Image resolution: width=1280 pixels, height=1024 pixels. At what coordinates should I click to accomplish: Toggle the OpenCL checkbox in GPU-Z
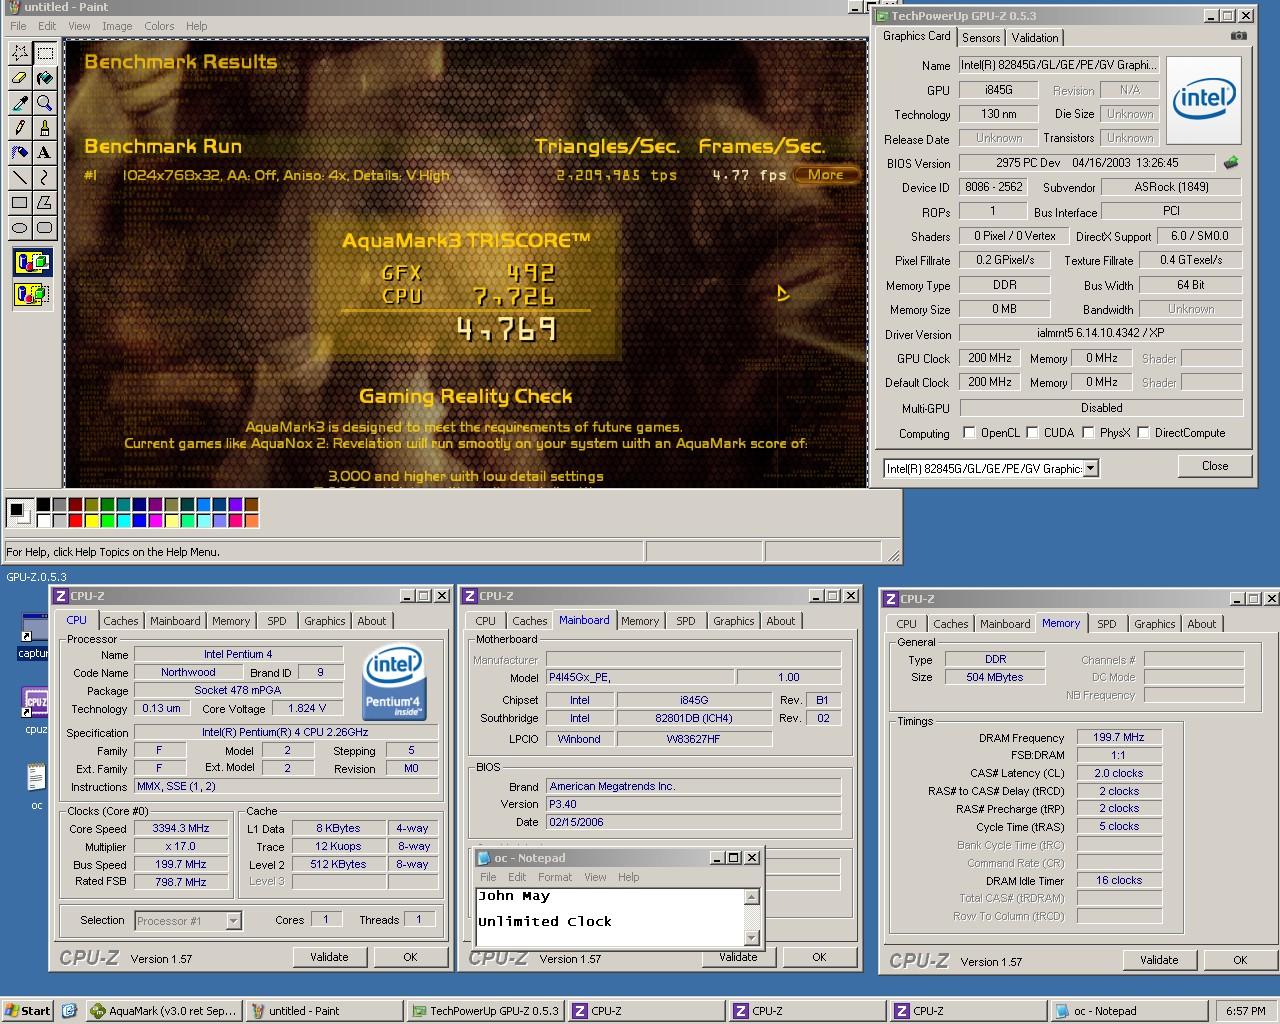[969, 433]
